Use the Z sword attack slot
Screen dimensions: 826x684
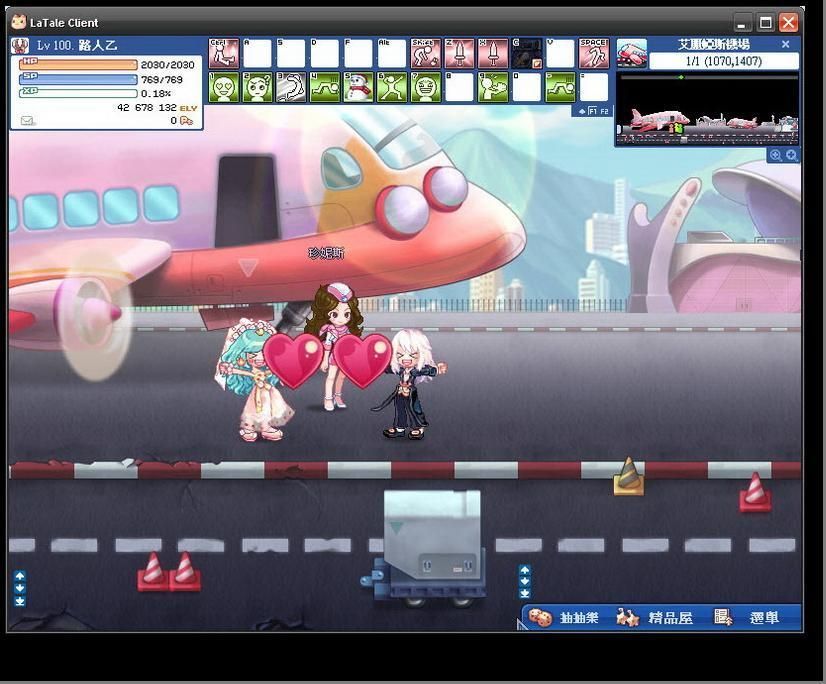(459, 53)
